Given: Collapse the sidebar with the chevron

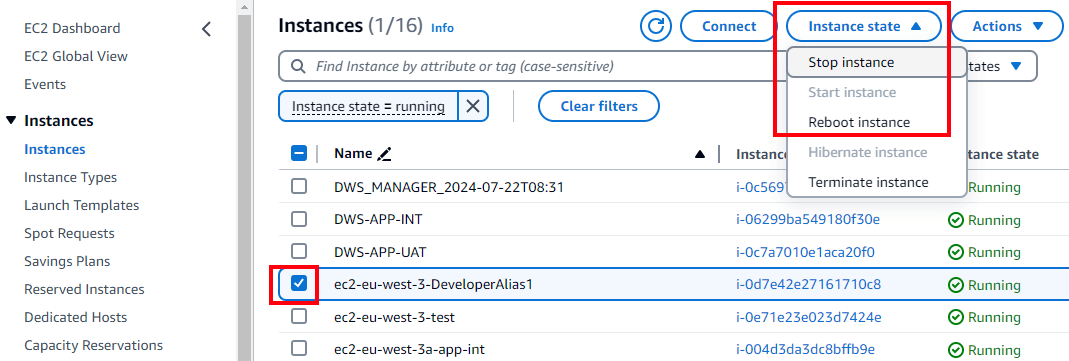Looking at the screenshot, I should tap(207, 29).
